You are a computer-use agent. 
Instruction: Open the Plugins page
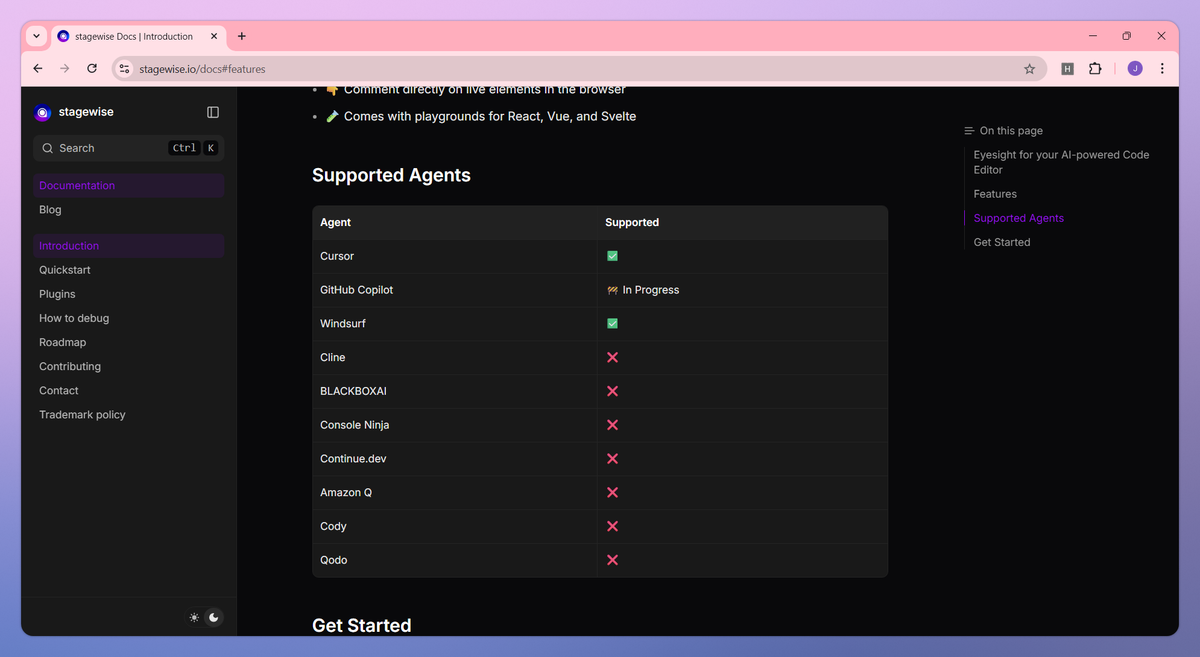click(128, 294)
